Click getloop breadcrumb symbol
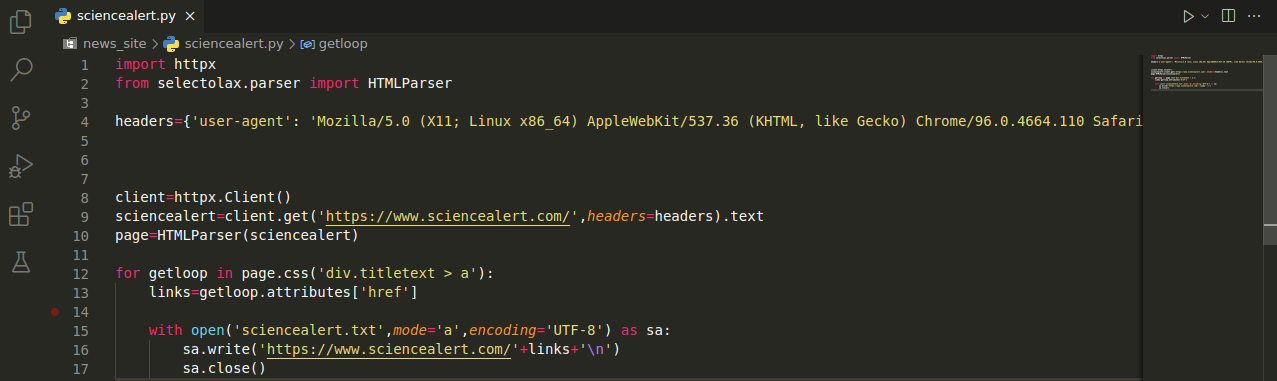 333,44
